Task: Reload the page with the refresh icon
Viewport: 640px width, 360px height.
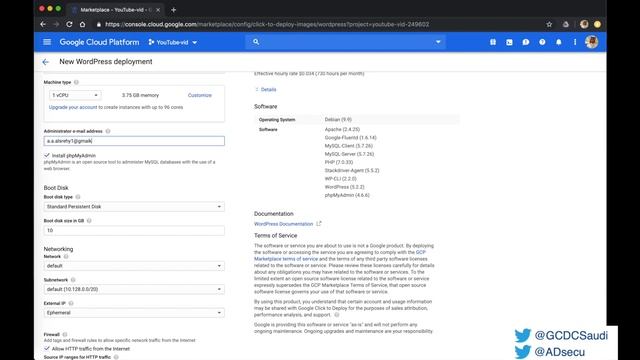Action: (69, 24)
